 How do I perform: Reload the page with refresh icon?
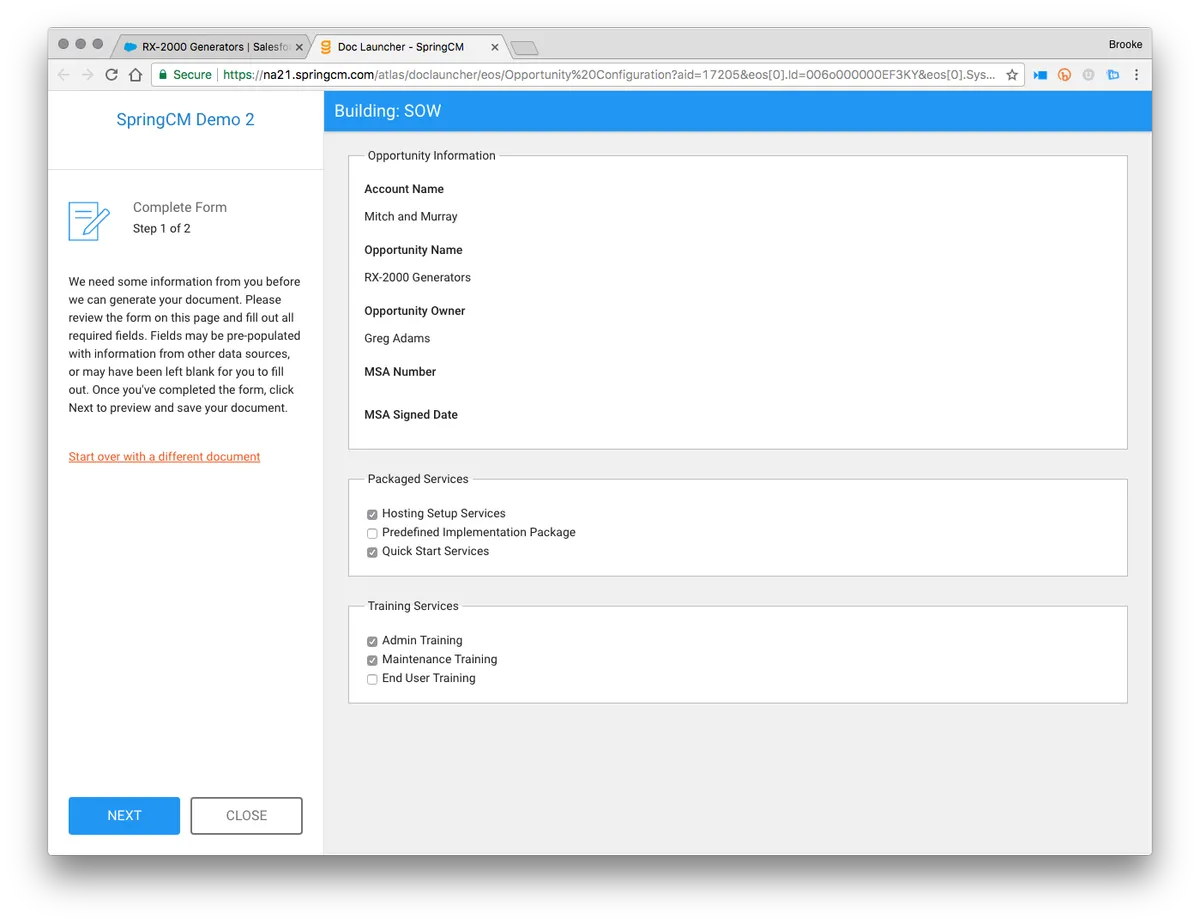tap(111, 75)
